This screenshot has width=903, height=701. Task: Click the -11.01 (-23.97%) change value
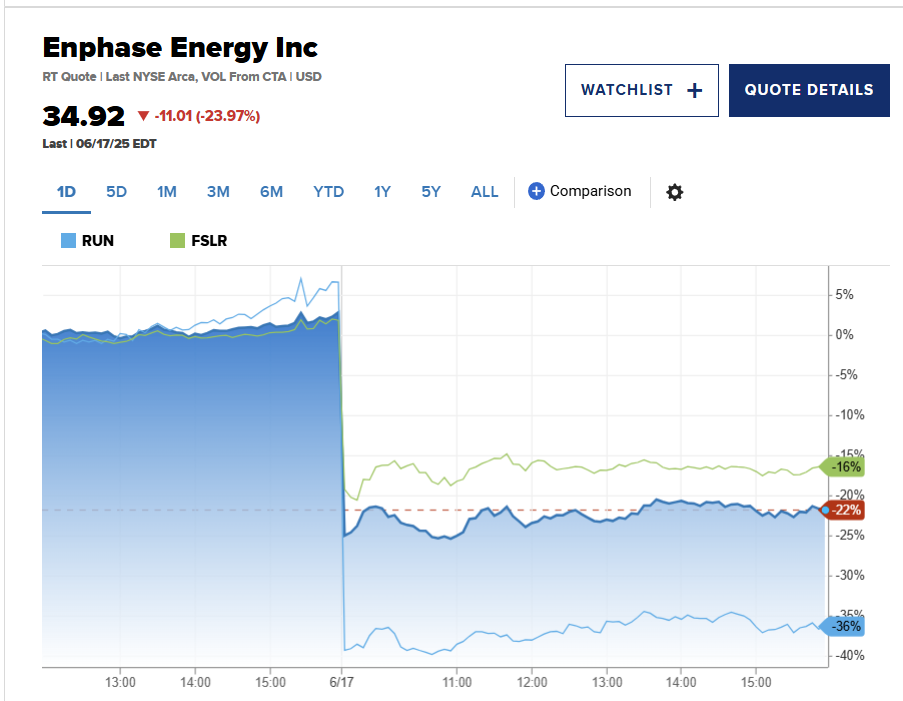tap(207, 116)
